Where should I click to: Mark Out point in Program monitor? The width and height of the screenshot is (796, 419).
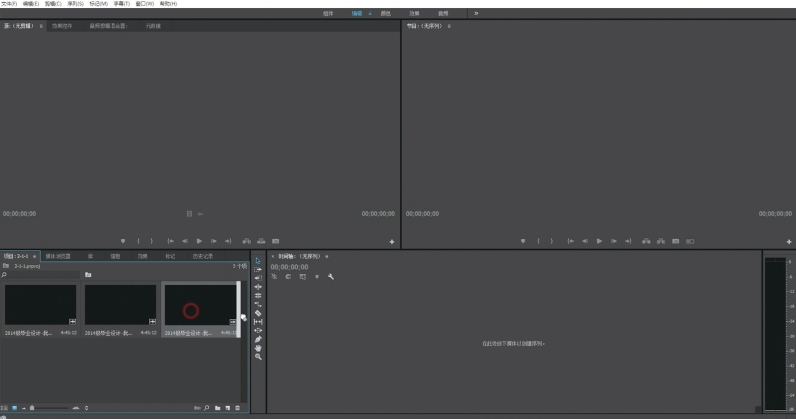click(x=552, y=241)
